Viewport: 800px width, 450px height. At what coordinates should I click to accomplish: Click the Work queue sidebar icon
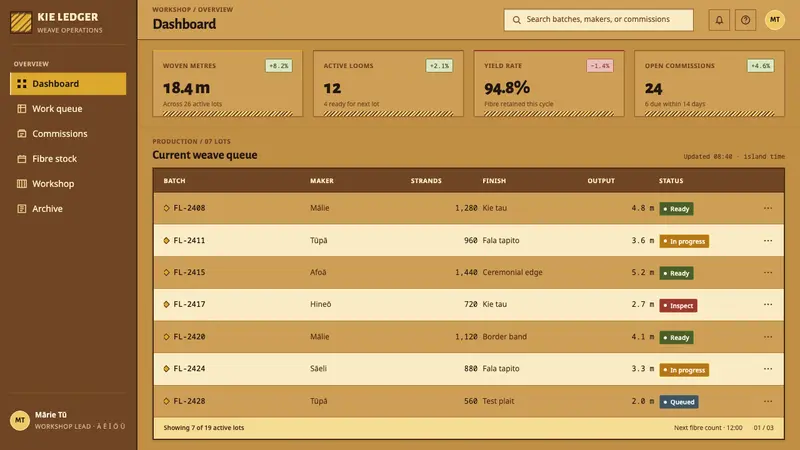[21, 109]
